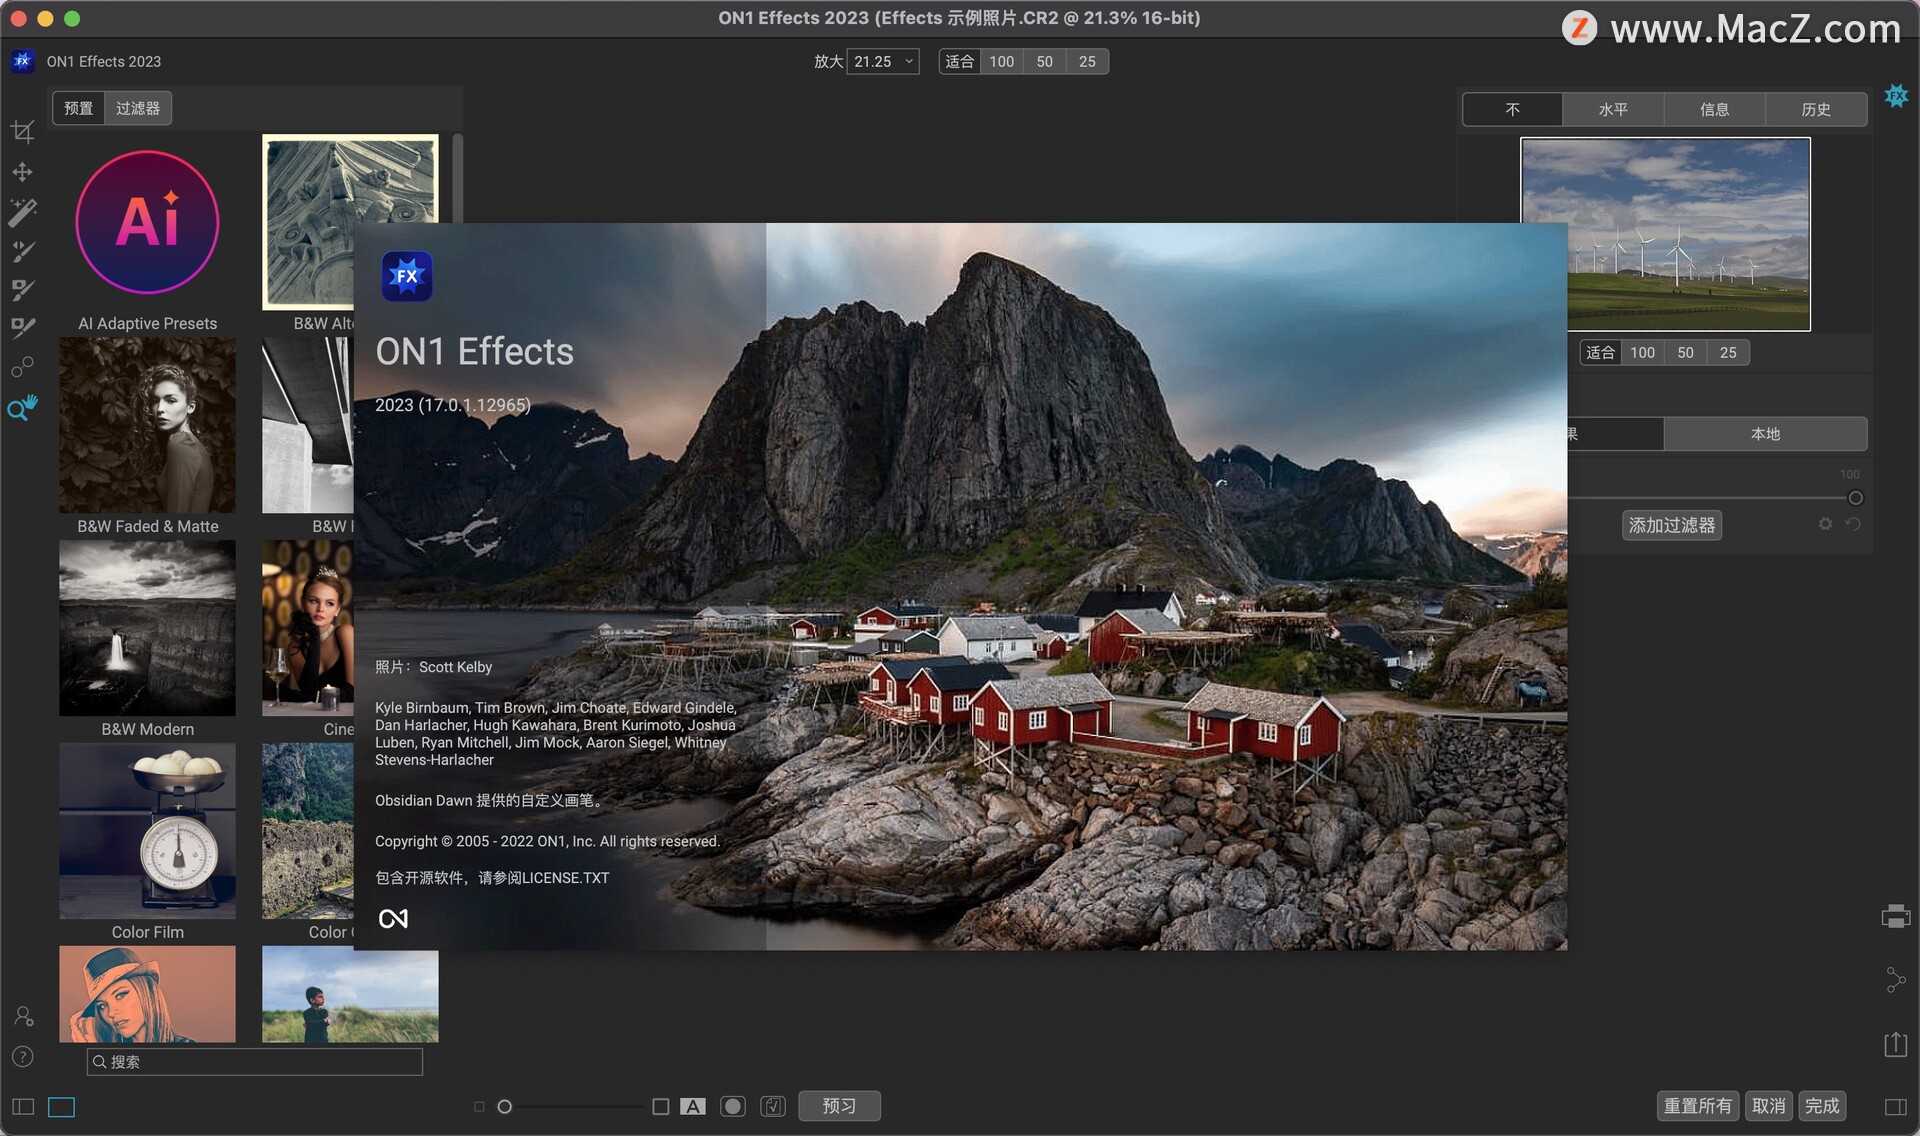
Task: Select the Retouch refine tool
Action: pos(22,328)
